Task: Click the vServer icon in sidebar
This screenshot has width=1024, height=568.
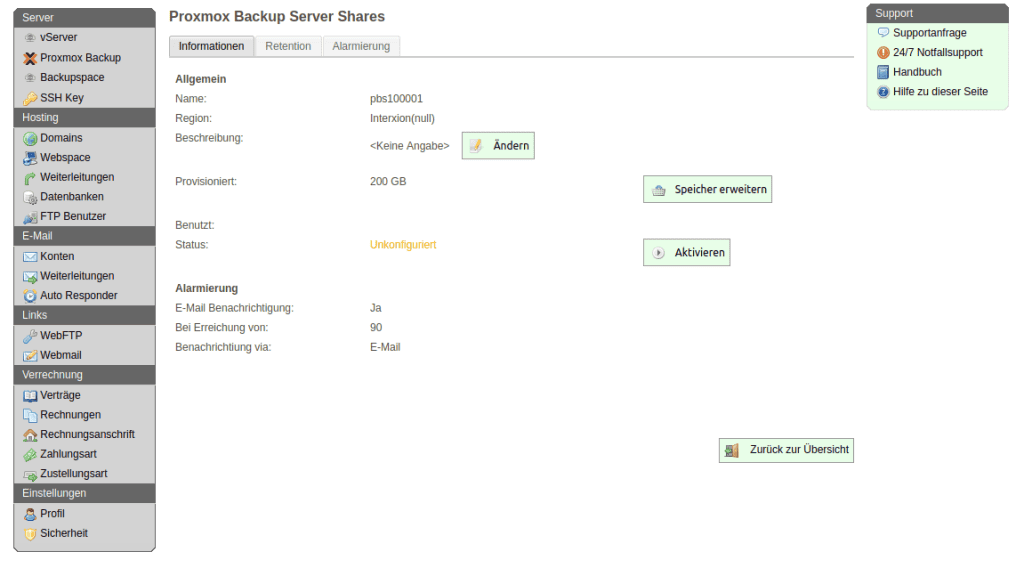Action: 30,38
